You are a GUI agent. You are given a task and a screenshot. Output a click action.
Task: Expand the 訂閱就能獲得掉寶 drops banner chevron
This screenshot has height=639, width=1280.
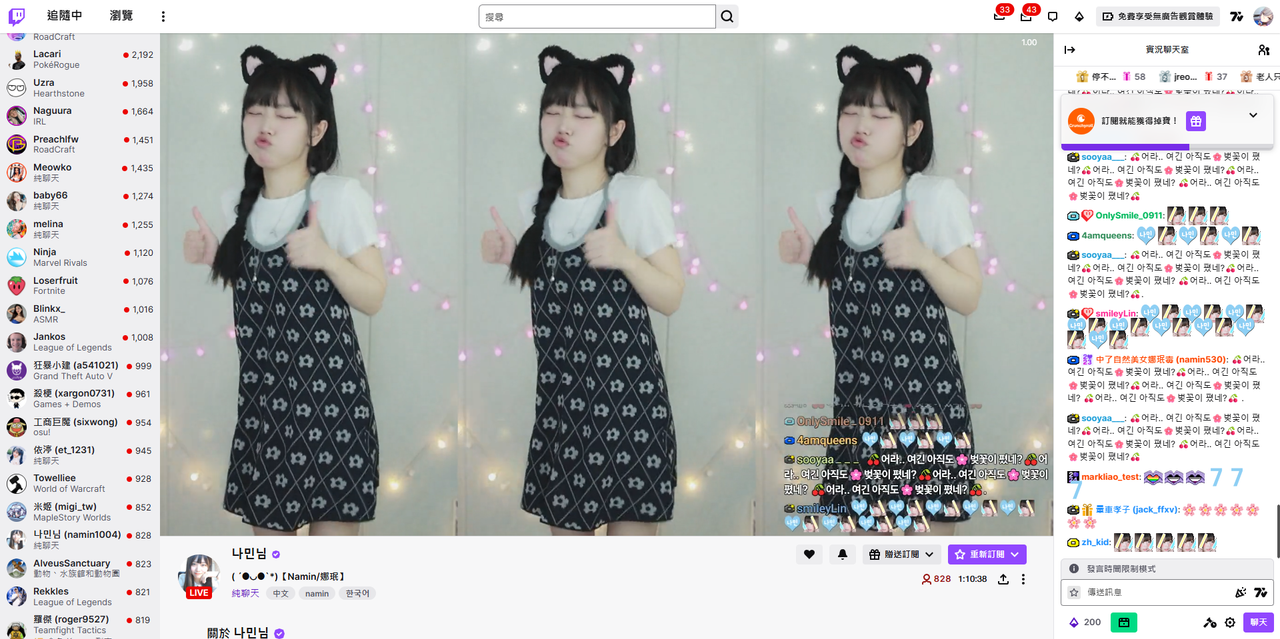coord(1253,115)
